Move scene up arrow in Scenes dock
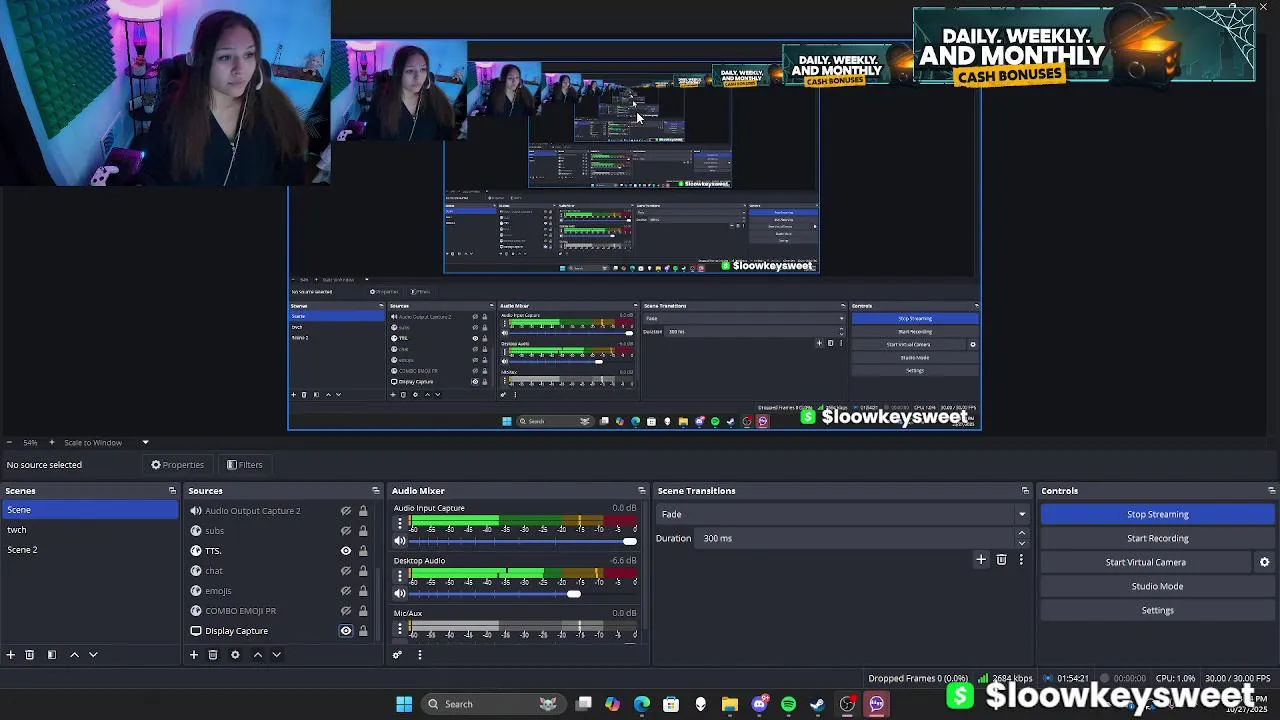This screenshot has height=720, width=1280. 74,655
